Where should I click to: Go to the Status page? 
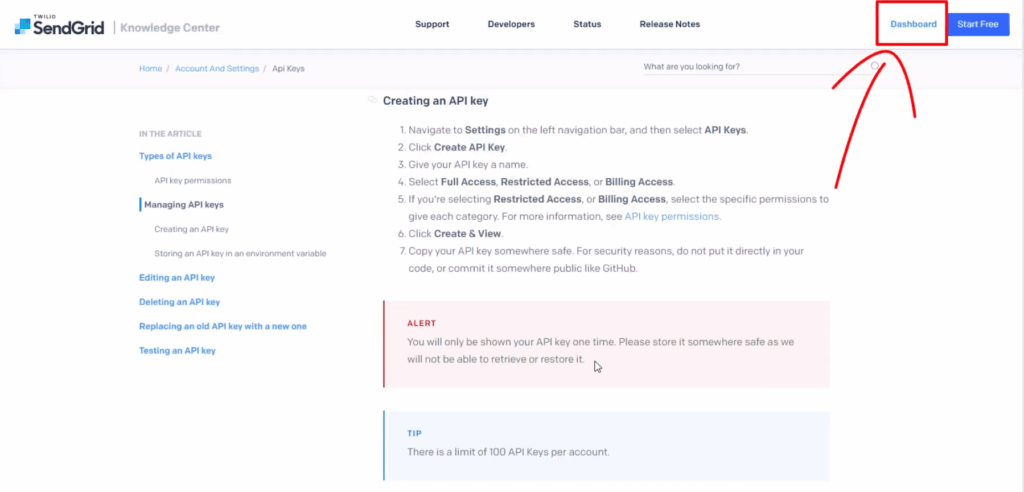(x=587, y=24)
